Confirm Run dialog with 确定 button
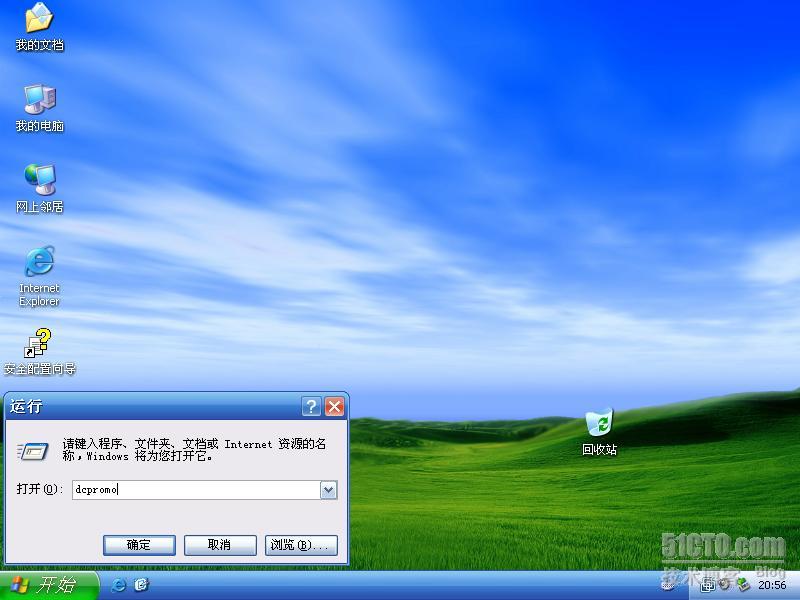This screenshot has height=600, width=800. (139, 545)
